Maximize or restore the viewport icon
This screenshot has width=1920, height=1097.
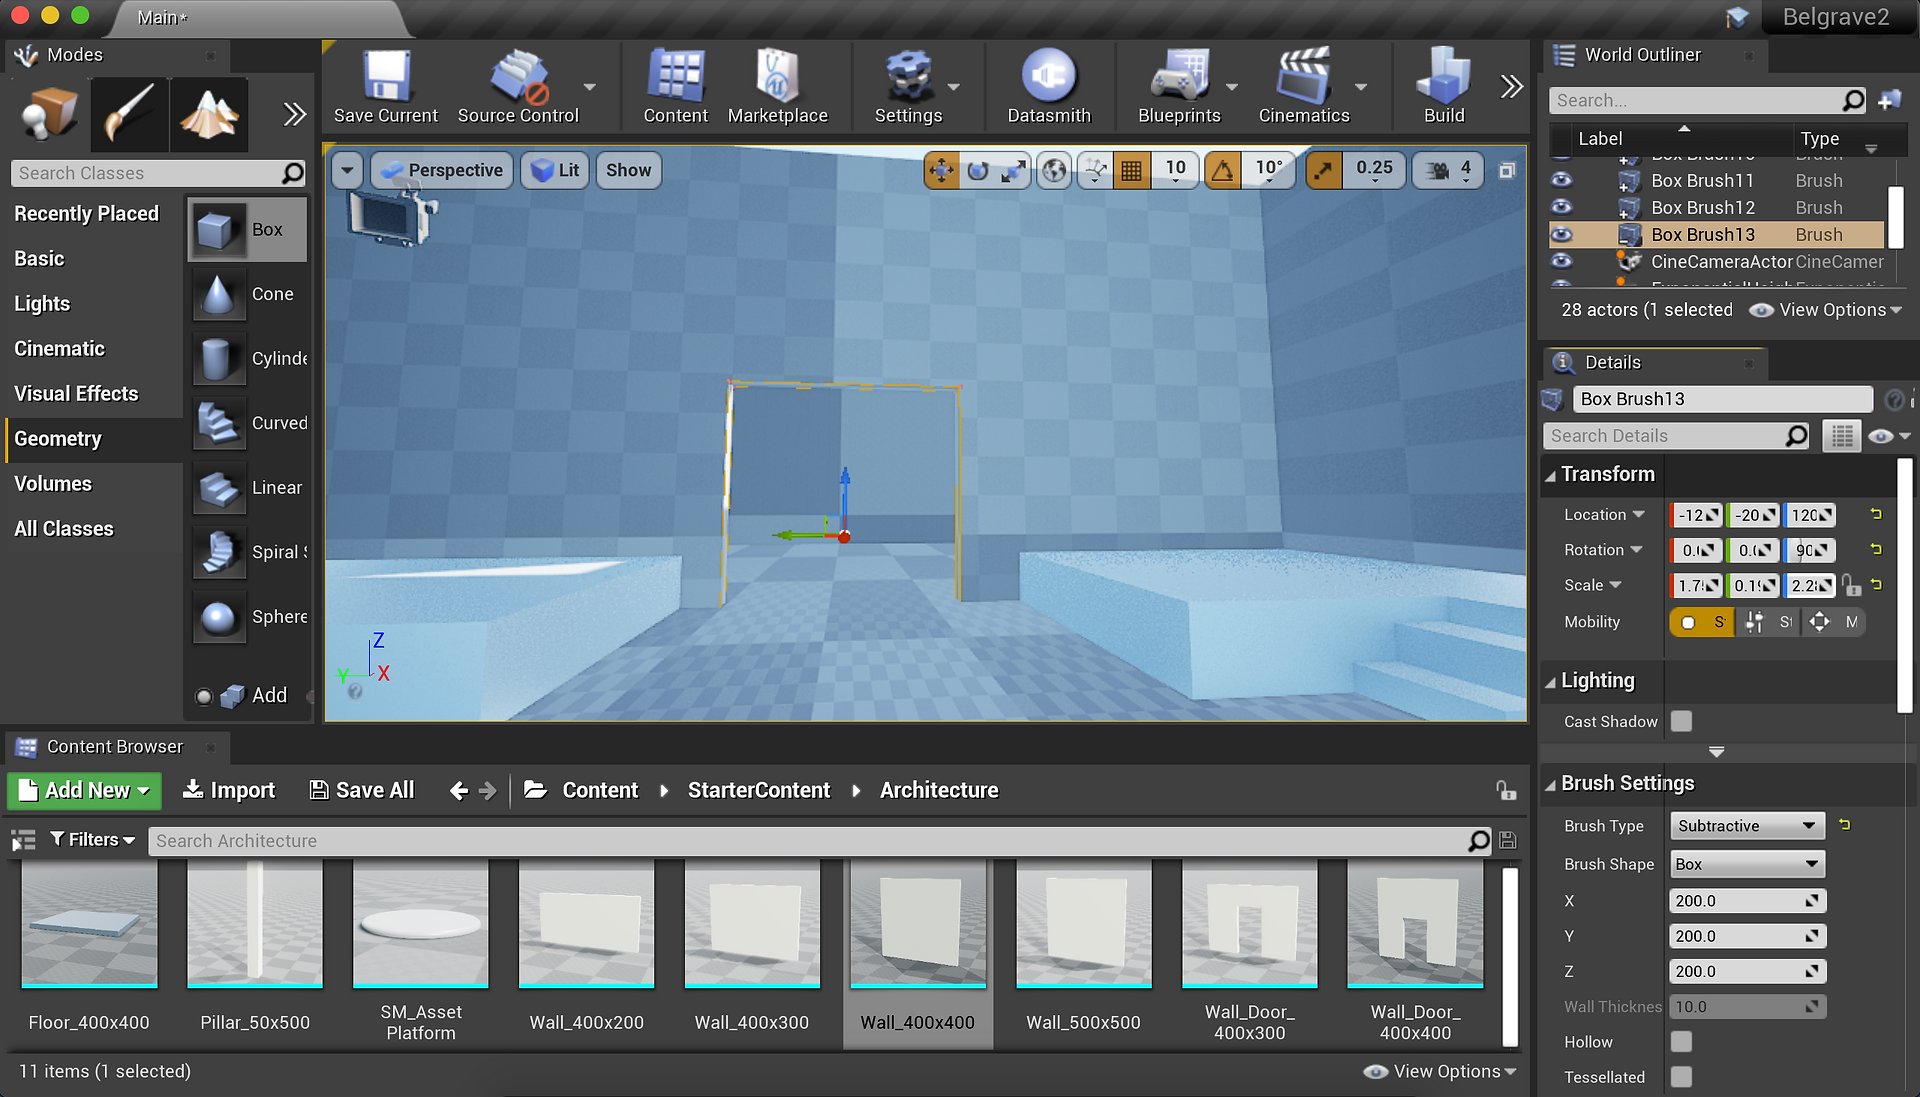pyautogui.click(x=1507, y=171)
